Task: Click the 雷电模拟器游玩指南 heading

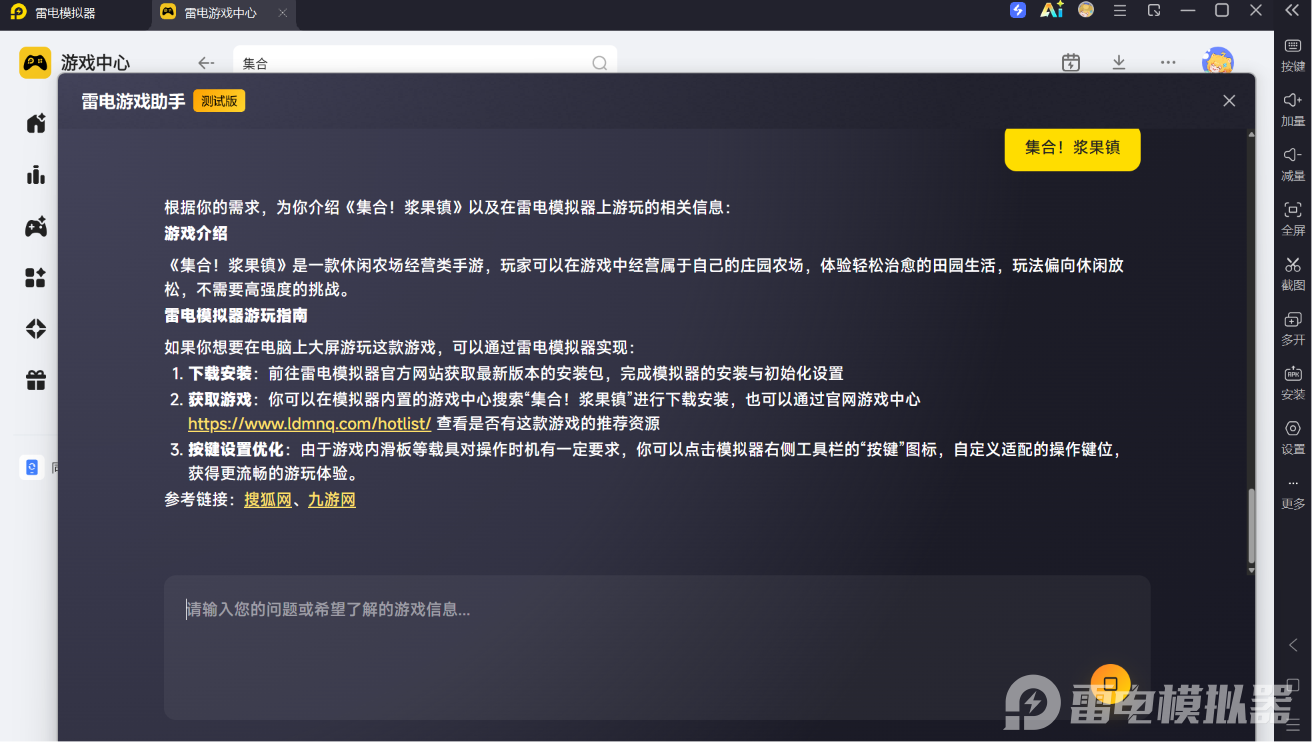Action: [236, 316]
